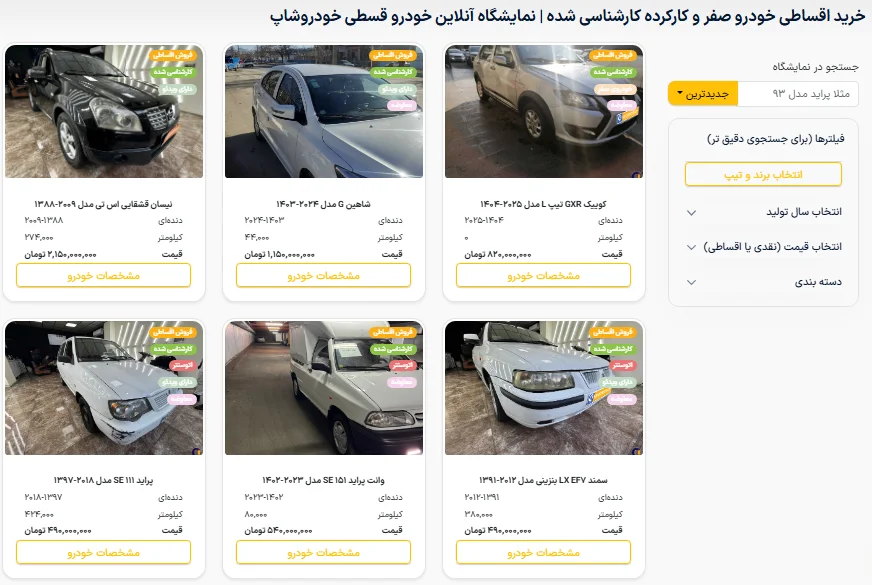Click 'مشخصات خودرو' button for Nissan Qashqai
The image size is (872, 585).
click(x=103, y=275)
